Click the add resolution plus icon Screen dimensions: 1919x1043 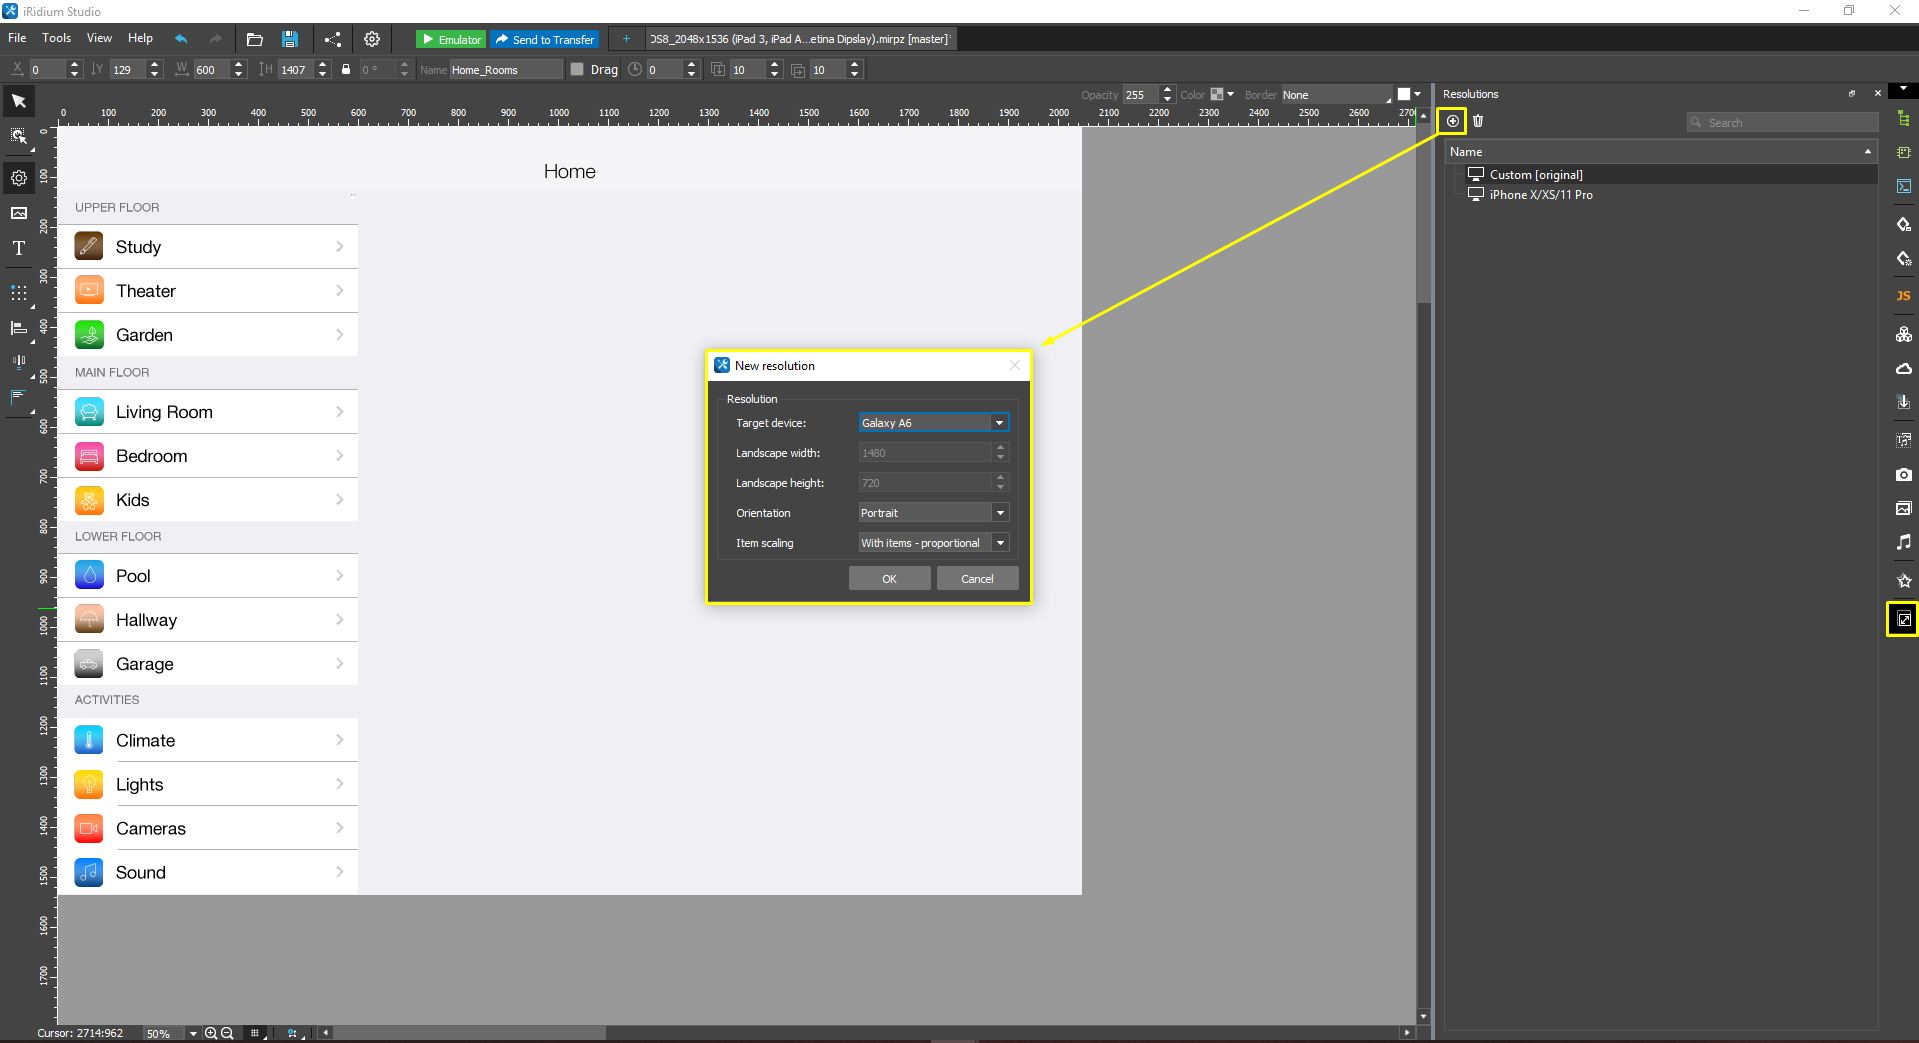coord(1451,120)
